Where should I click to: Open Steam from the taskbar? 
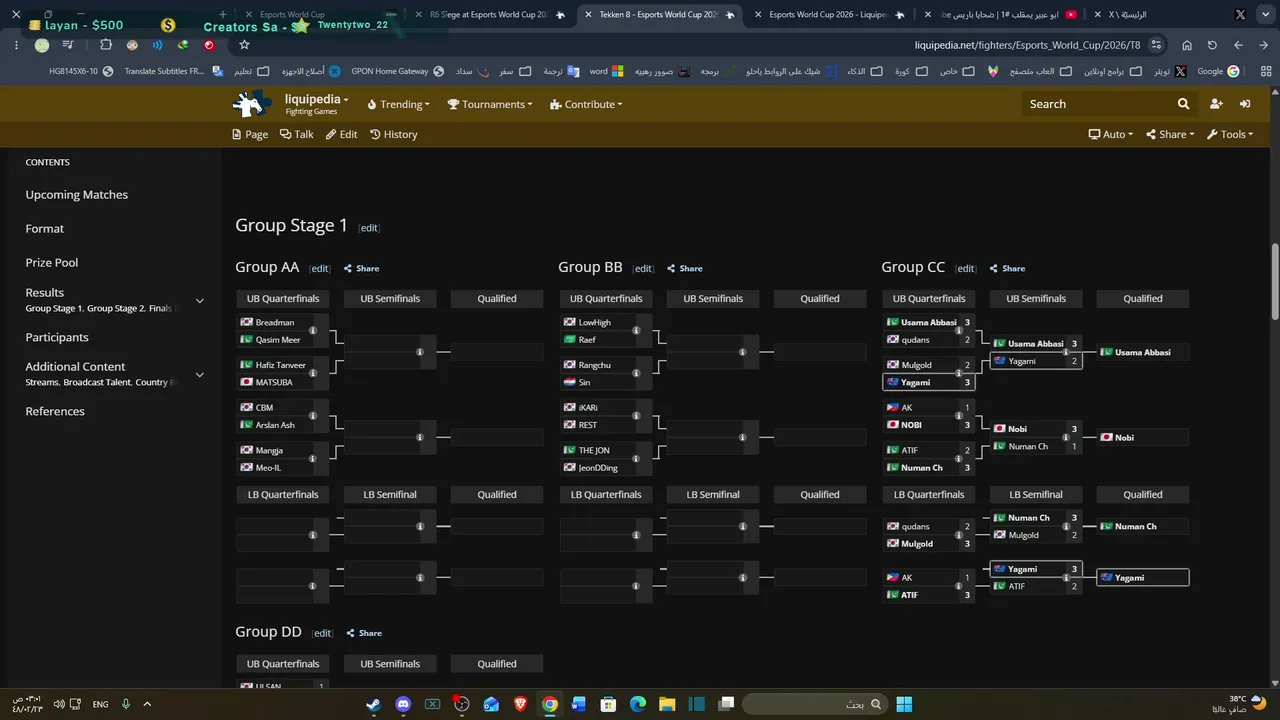(x=373, y=704)
